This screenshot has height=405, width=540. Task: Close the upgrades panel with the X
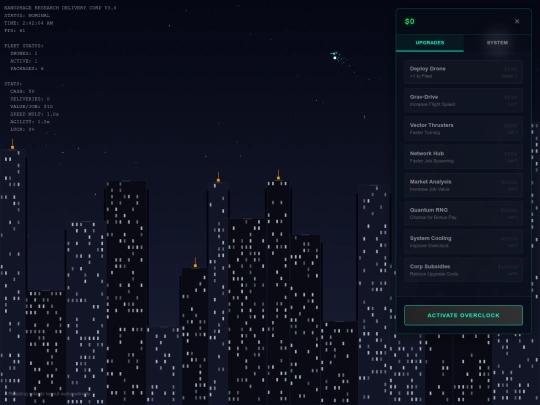pyautogui.click(x=517, y=21)
